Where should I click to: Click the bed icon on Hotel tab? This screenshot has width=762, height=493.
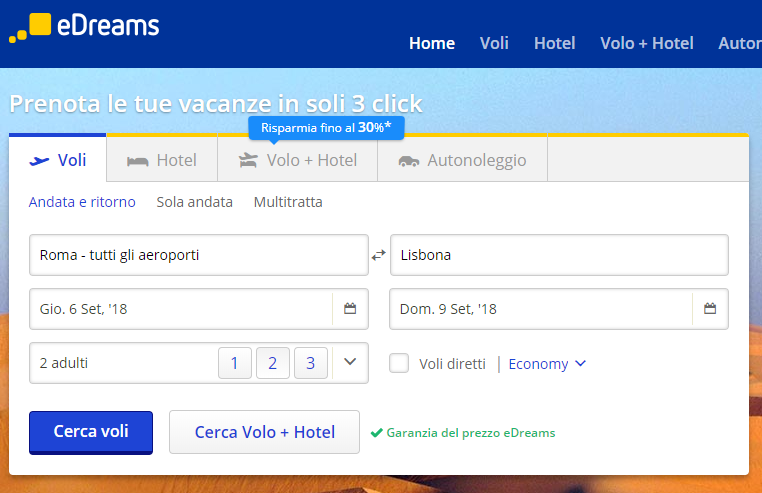pyautogui.click(x=138, y=160)
